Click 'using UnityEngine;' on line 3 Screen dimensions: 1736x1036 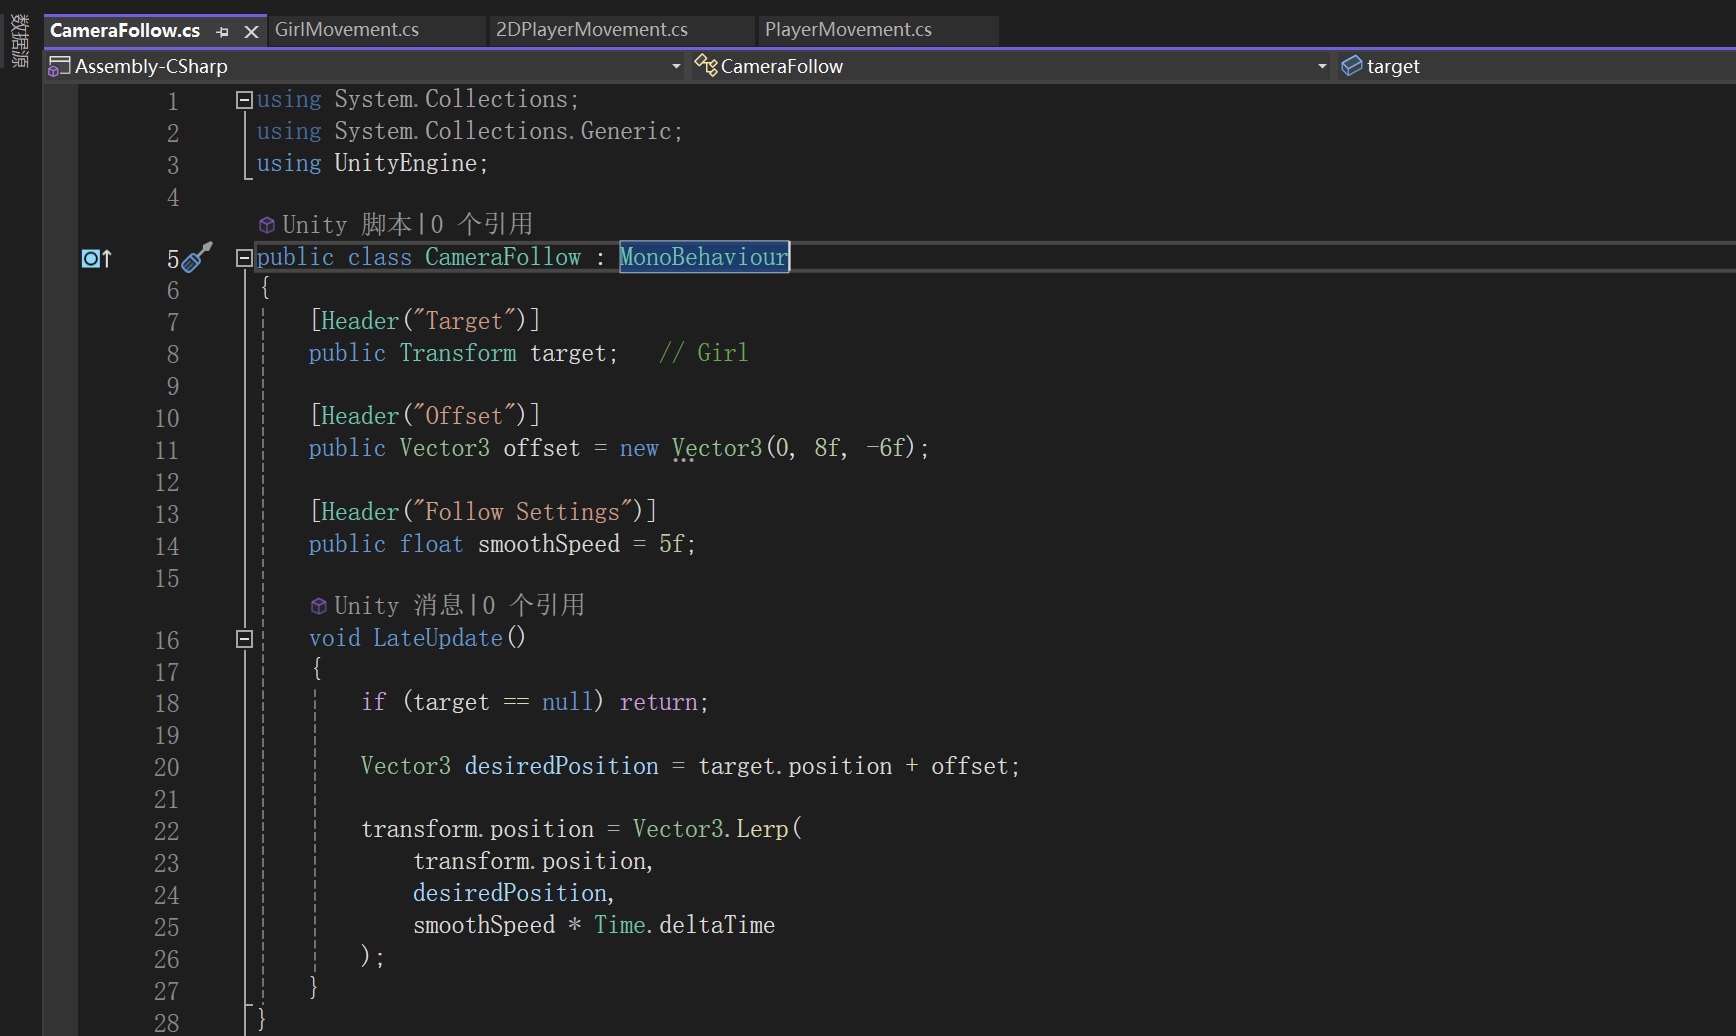click(x=372, y=163)
